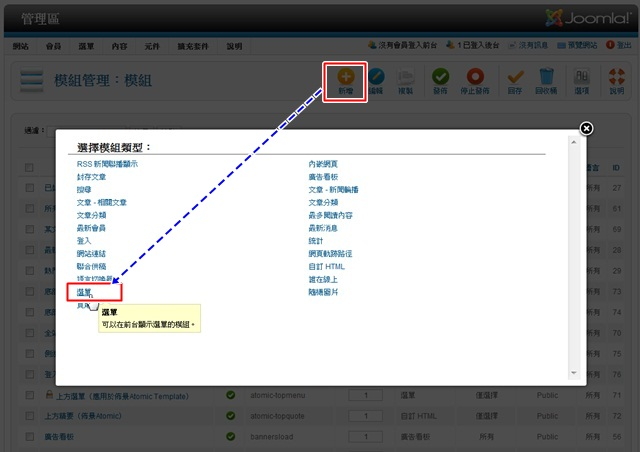
Task: Tick the checkbox in row ID 27
Action: click(x=29, y=188)
